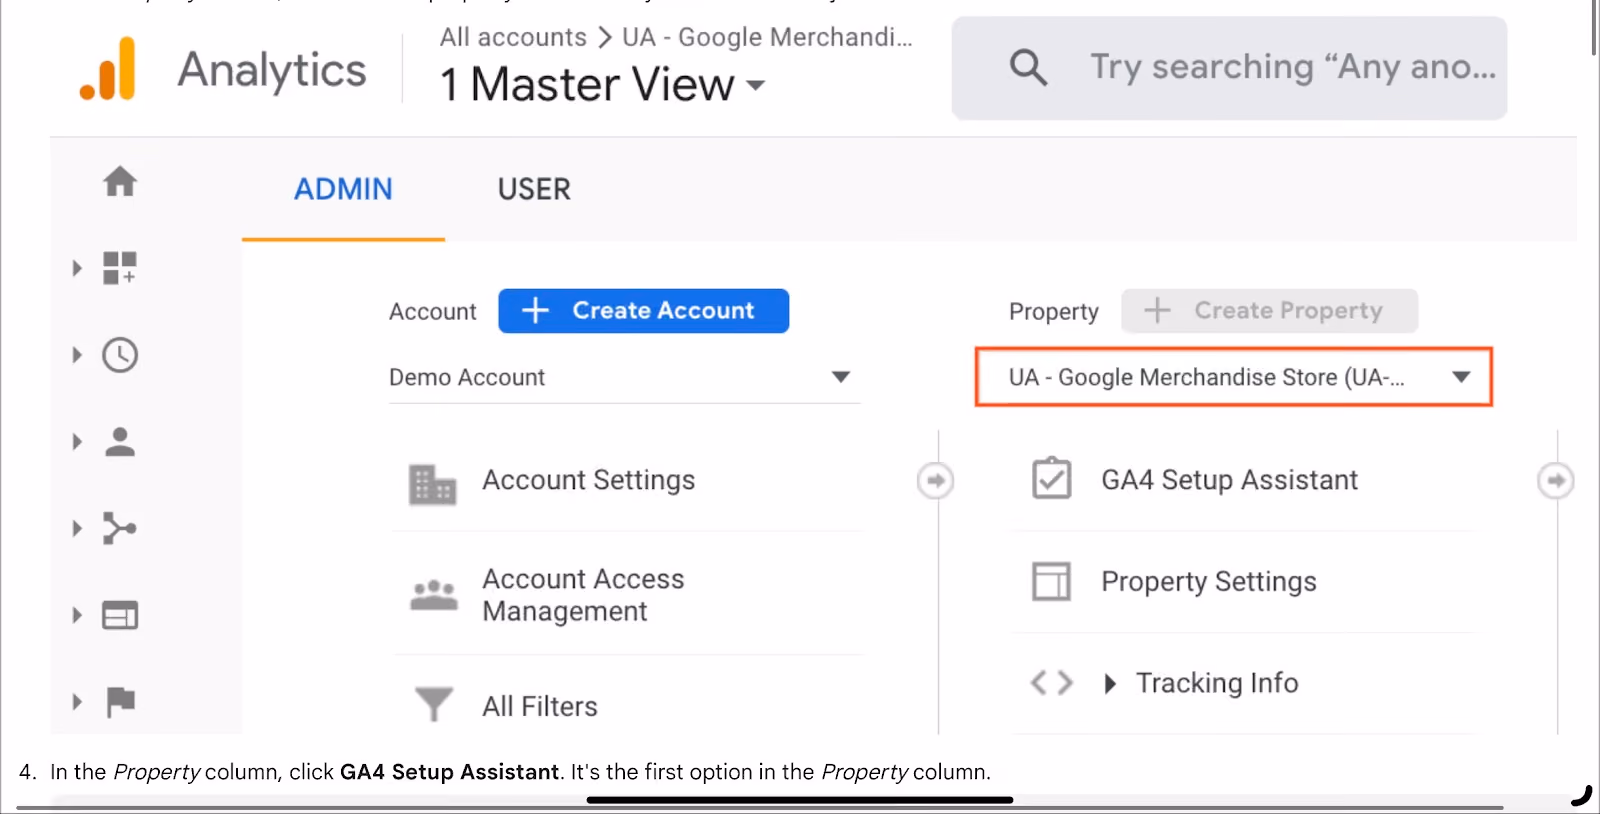The image size is (1600, 814).
Task: Open the UA - Google Merchandise Store property dropdown
Action: (1234, 377)
